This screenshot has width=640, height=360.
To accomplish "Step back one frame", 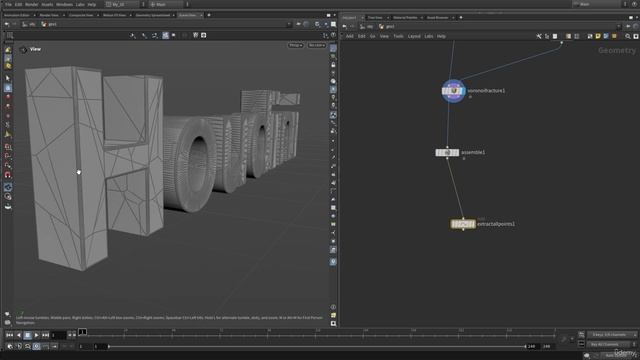I will click(x=18, y=335).
